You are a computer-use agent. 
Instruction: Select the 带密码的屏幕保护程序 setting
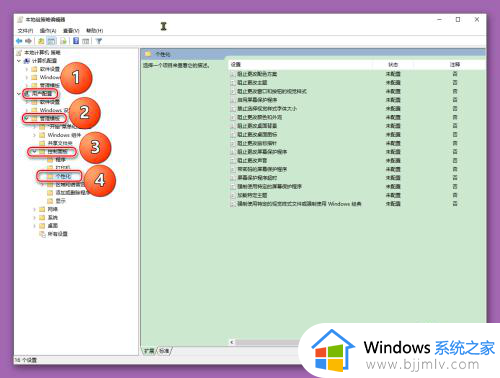click(262, 169)
